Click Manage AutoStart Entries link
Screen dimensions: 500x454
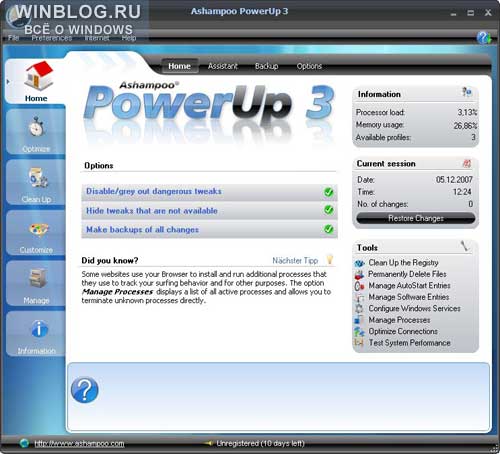(x=409, y=286)
